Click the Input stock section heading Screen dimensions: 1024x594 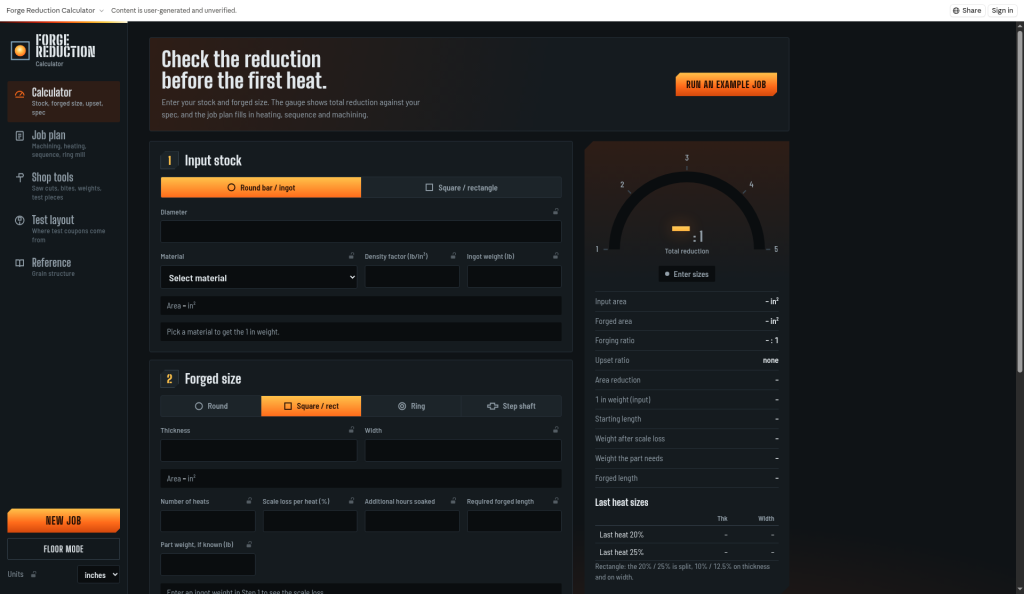click(213, 161)
